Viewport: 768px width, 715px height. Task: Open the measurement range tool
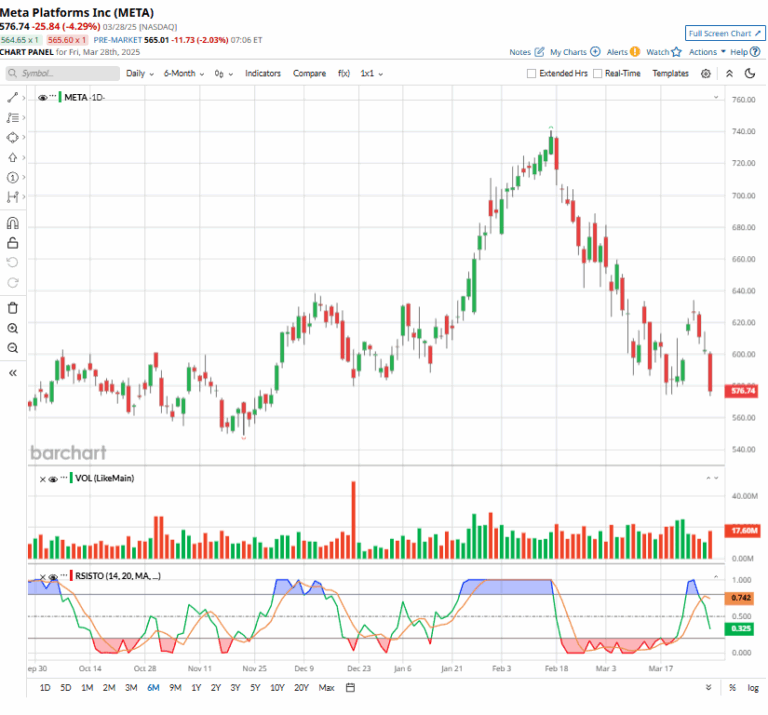tap(12, 197)
